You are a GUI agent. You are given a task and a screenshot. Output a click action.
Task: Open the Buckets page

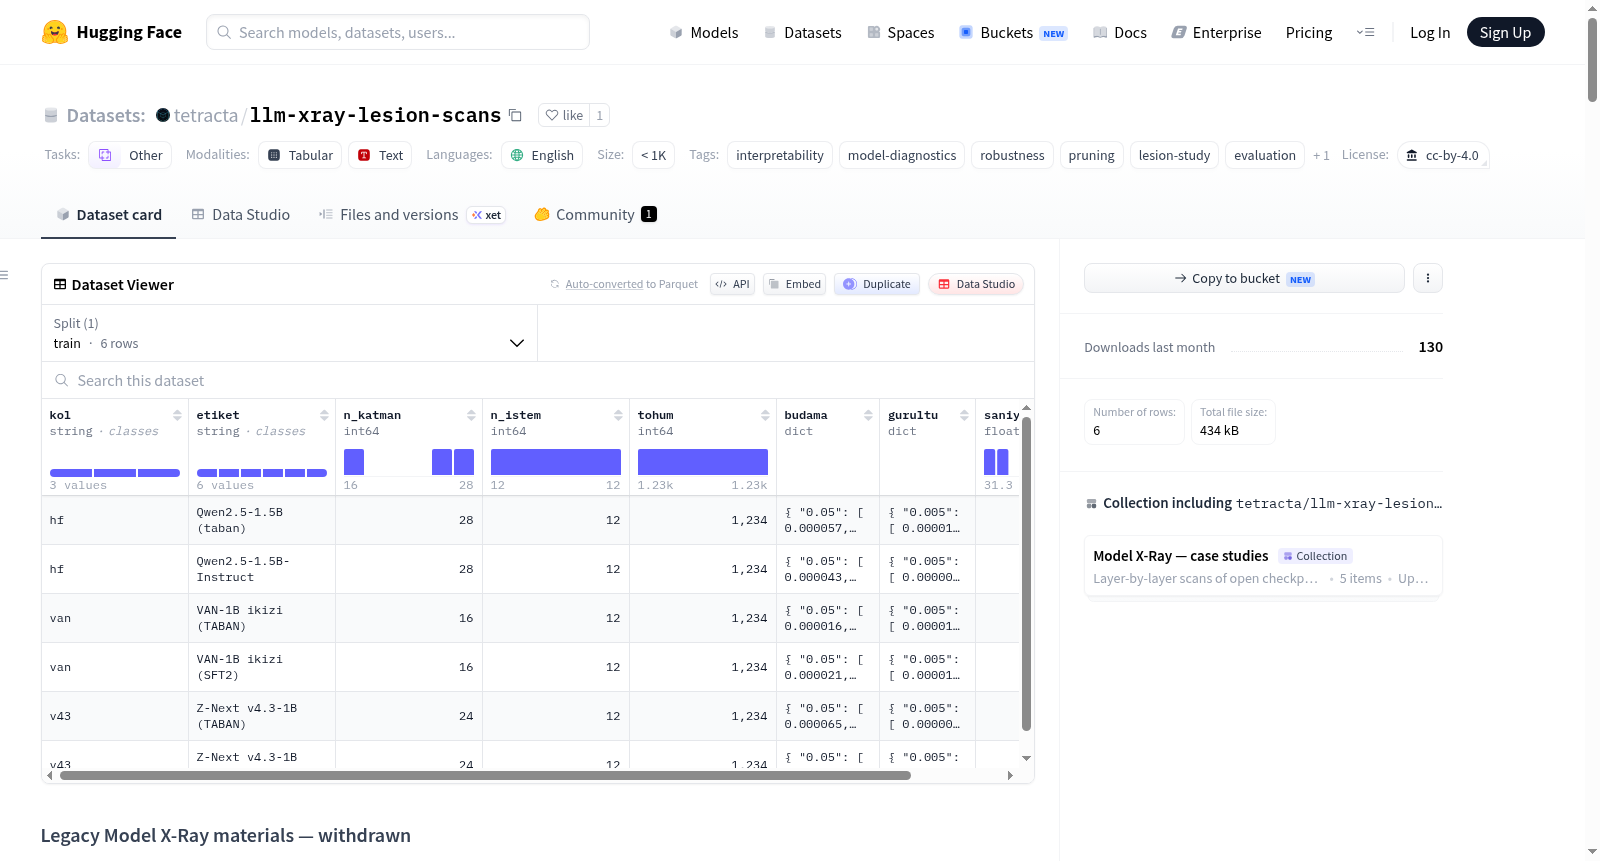coord(1013,32)
